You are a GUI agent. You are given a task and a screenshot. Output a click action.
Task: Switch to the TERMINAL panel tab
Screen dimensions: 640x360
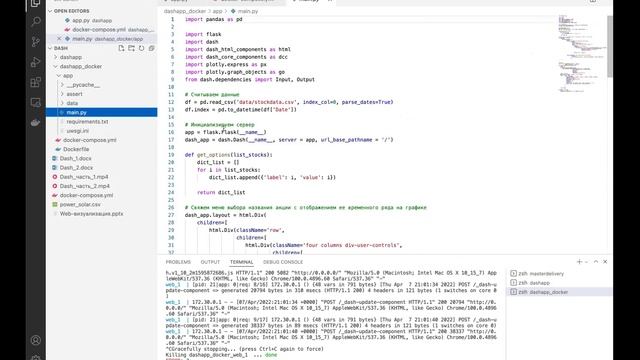[x=241, y=262]
